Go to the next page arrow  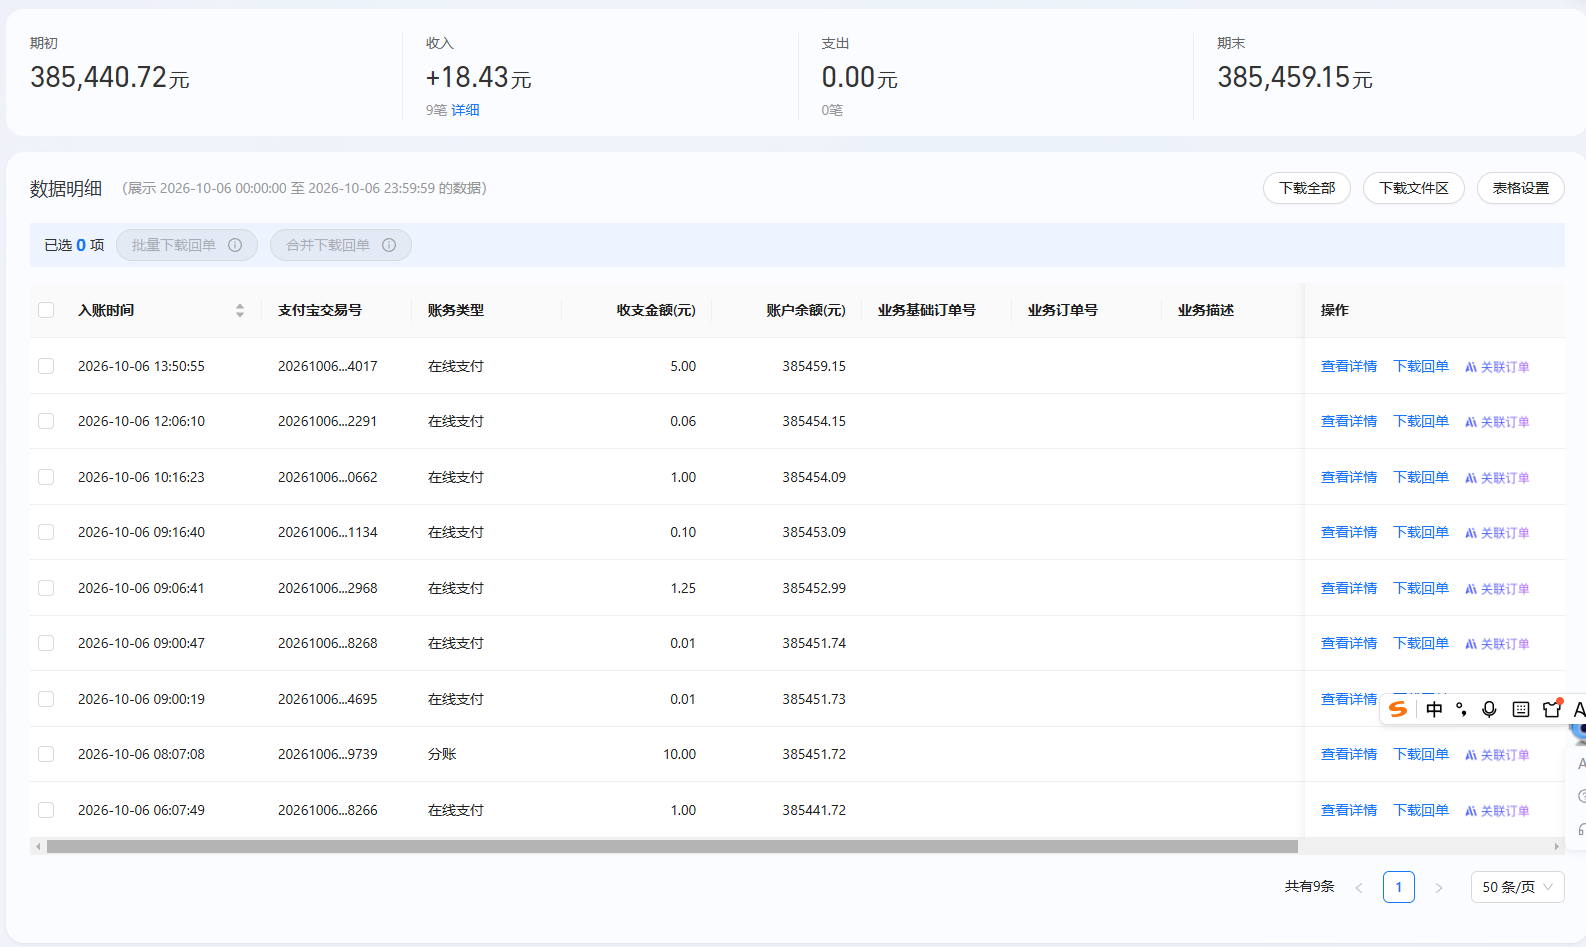1439,887
